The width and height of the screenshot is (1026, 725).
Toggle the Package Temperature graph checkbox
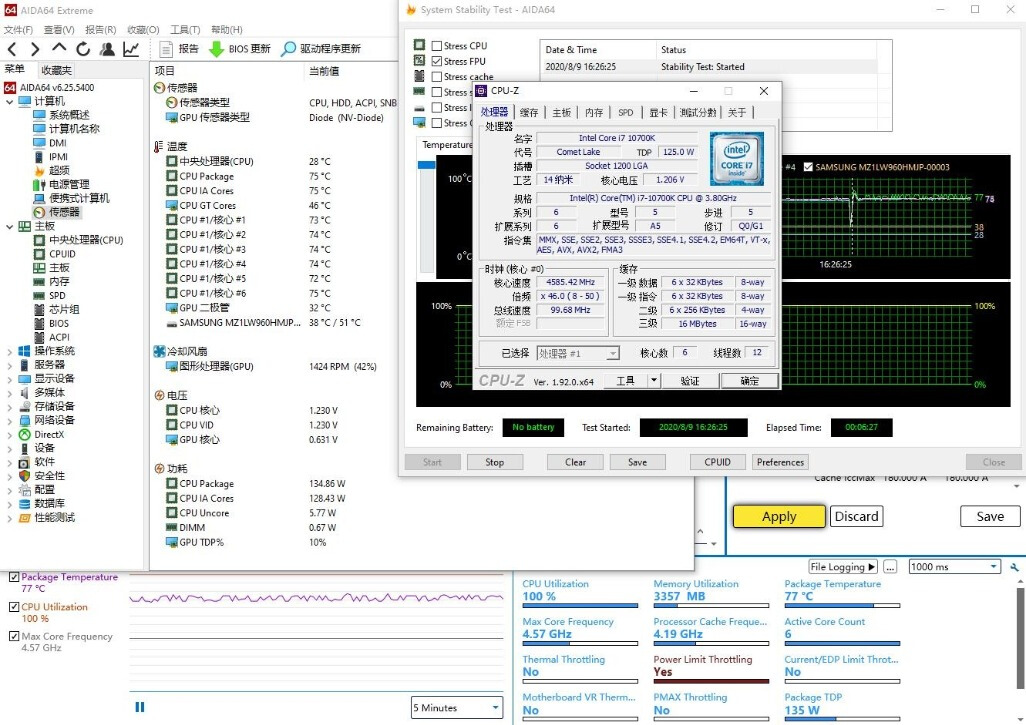(x=14, y=577)
